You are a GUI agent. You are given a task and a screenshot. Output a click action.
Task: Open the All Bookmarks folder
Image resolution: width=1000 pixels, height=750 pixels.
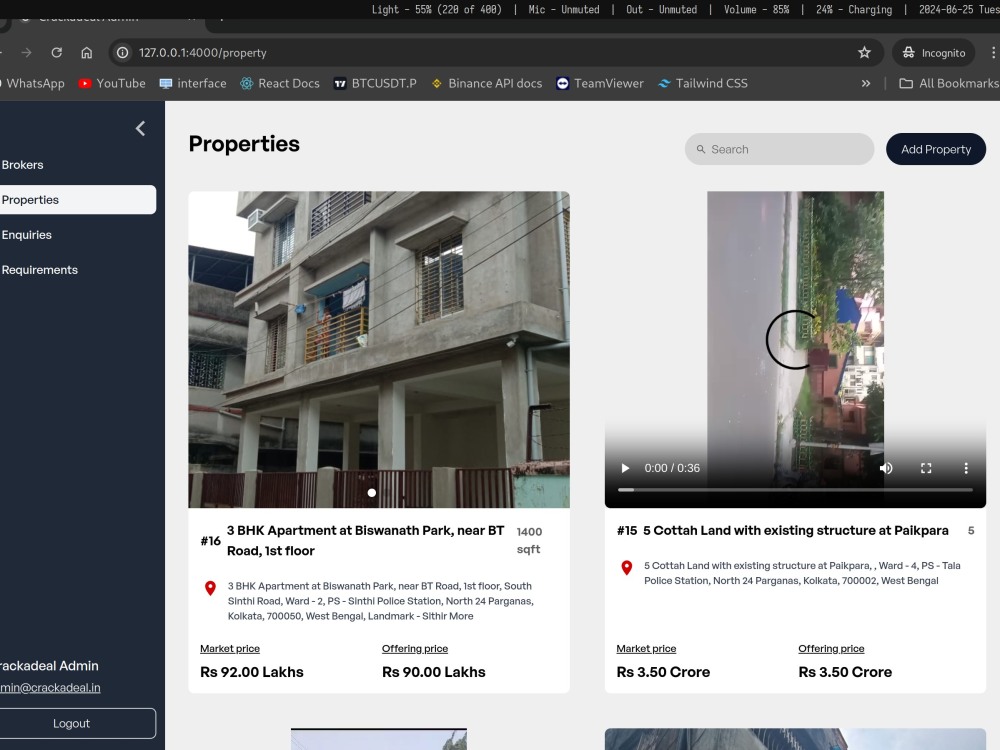(949, 84)
